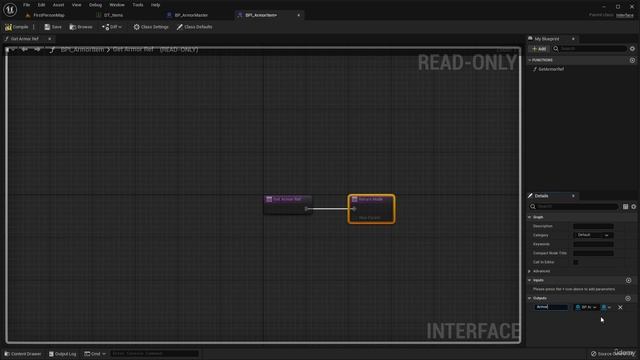Collapse the Outputs section

pos(530,298)
